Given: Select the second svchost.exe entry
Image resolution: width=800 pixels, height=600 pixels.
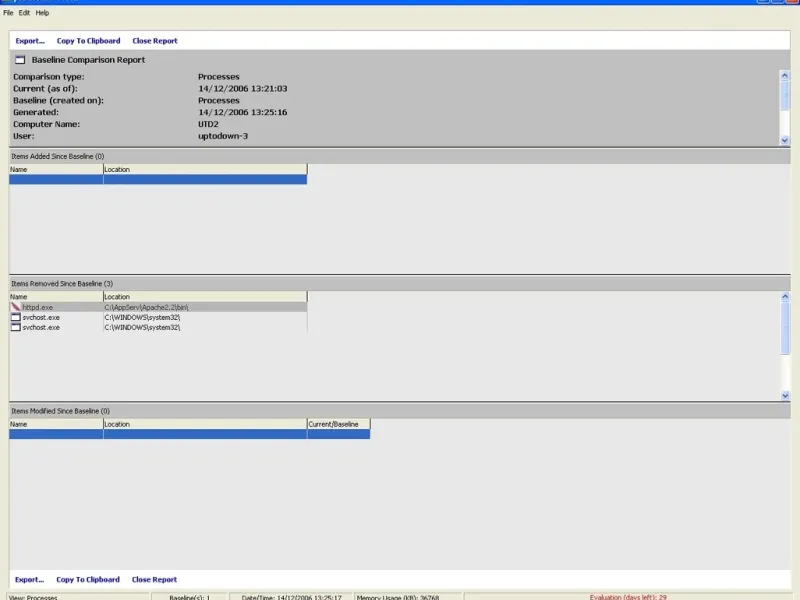Looking at the screenshot, I should click(41, 328).
